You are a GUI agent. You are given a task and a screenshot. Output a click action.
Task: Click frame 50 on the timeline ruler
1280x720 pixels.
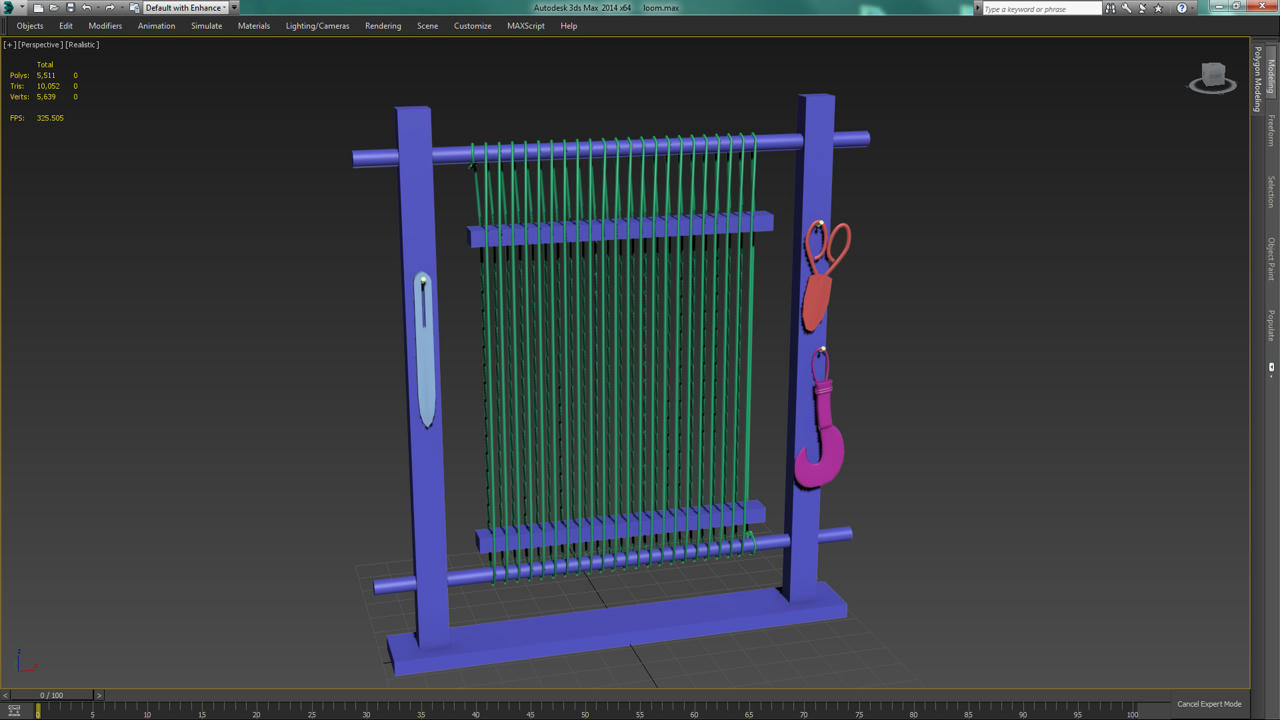click(585, 712)
